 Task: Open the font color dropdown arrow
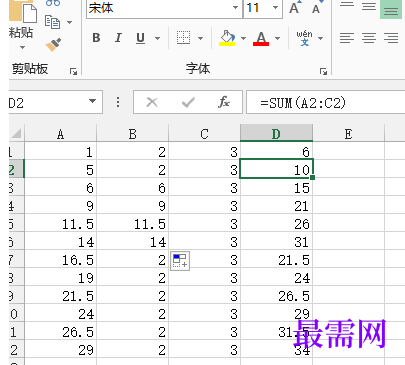point(277,38)
